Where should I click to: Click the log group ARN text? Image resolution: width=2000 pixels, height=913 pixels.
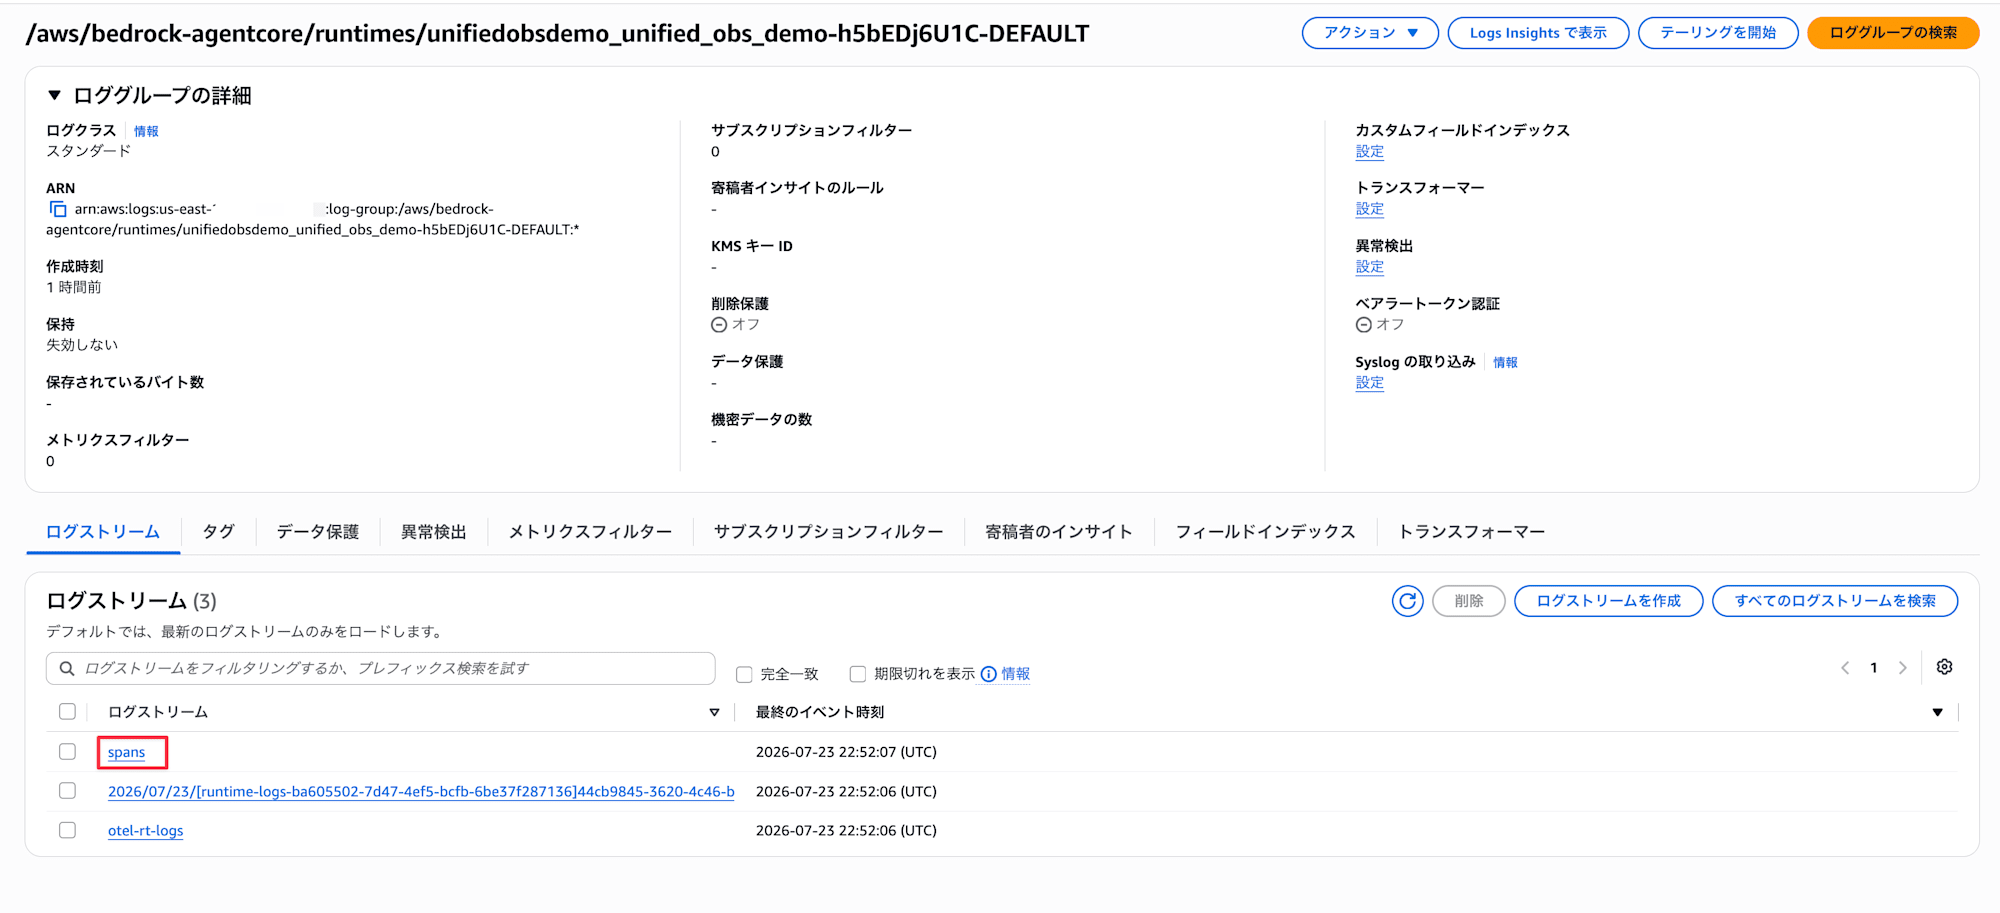[312, 219]
